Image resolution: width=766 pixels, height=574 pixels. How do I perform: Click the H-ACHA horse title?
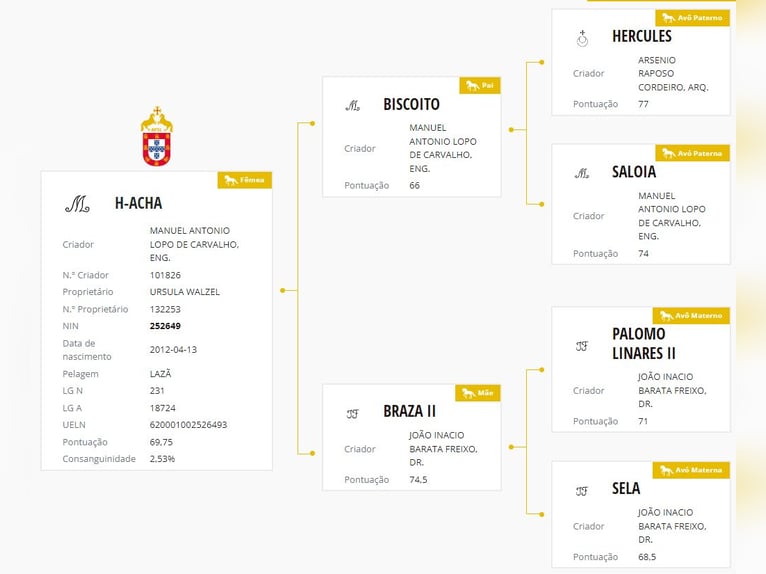tap(138, 203)
